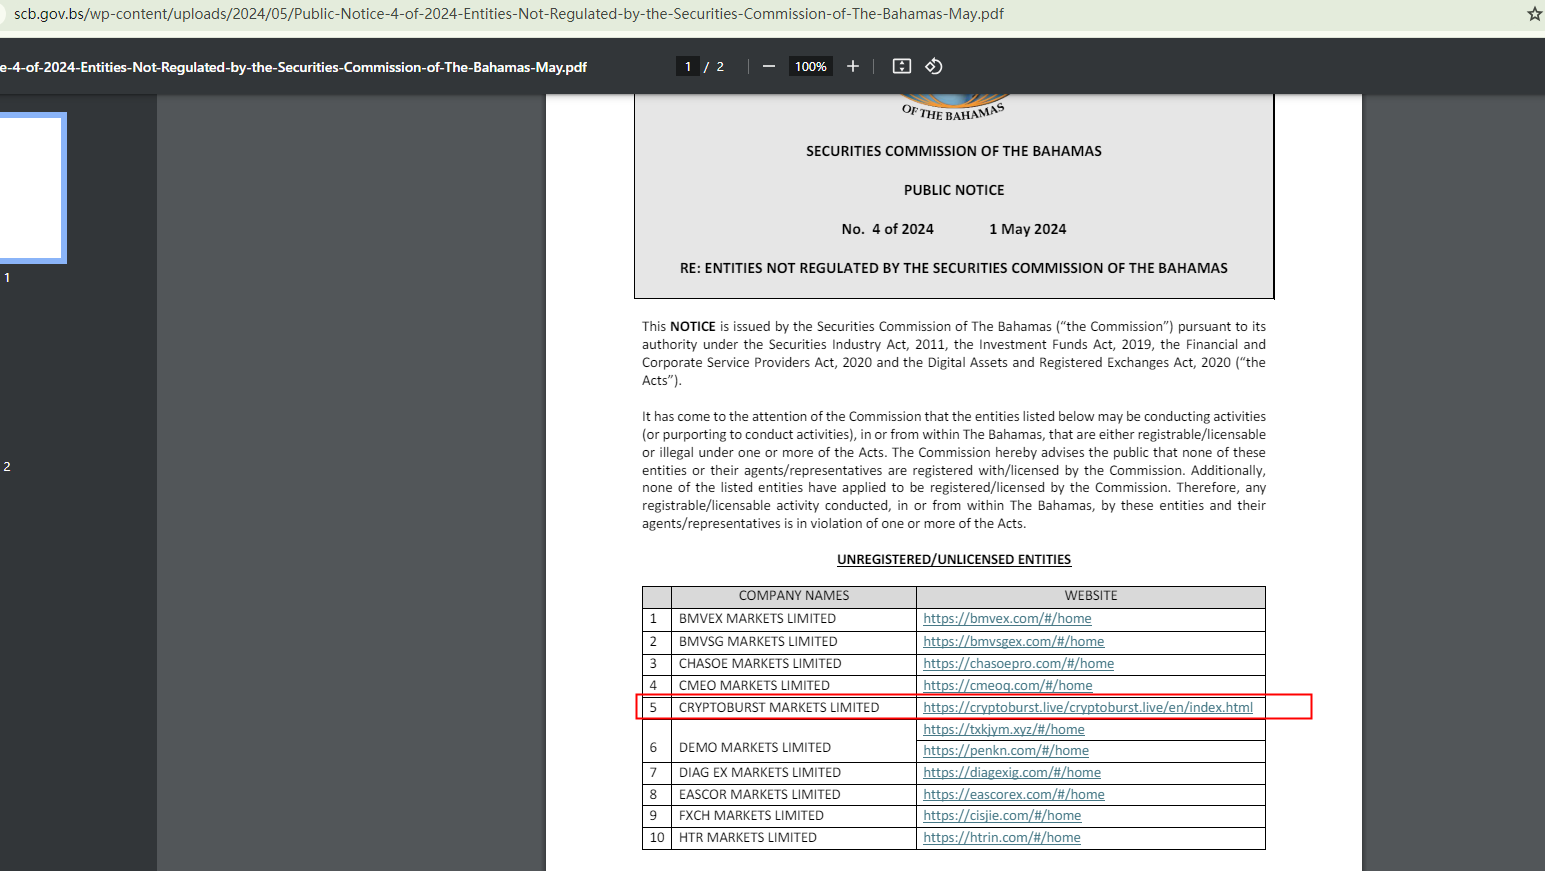Open the cryptoburst.live website link

click(x=1087, y=708)
